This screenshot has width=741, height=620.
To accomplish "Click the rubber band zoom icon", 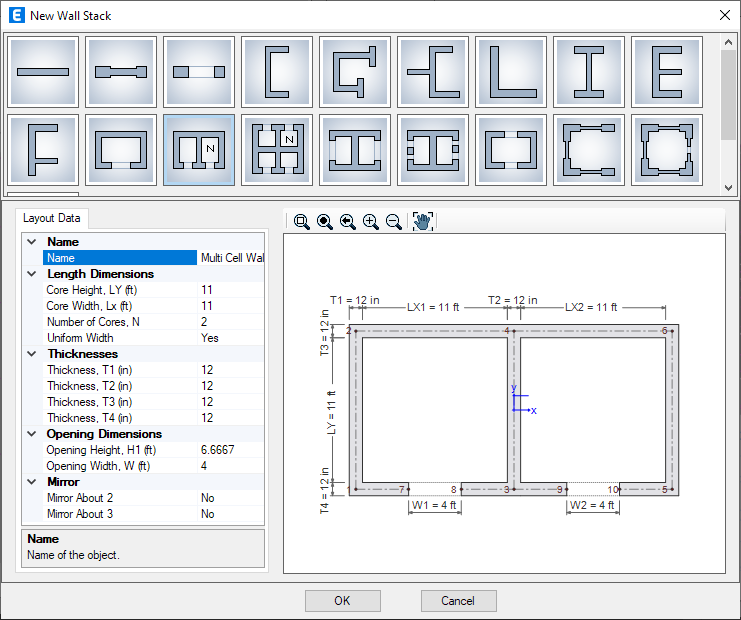I will click(302, 221).
